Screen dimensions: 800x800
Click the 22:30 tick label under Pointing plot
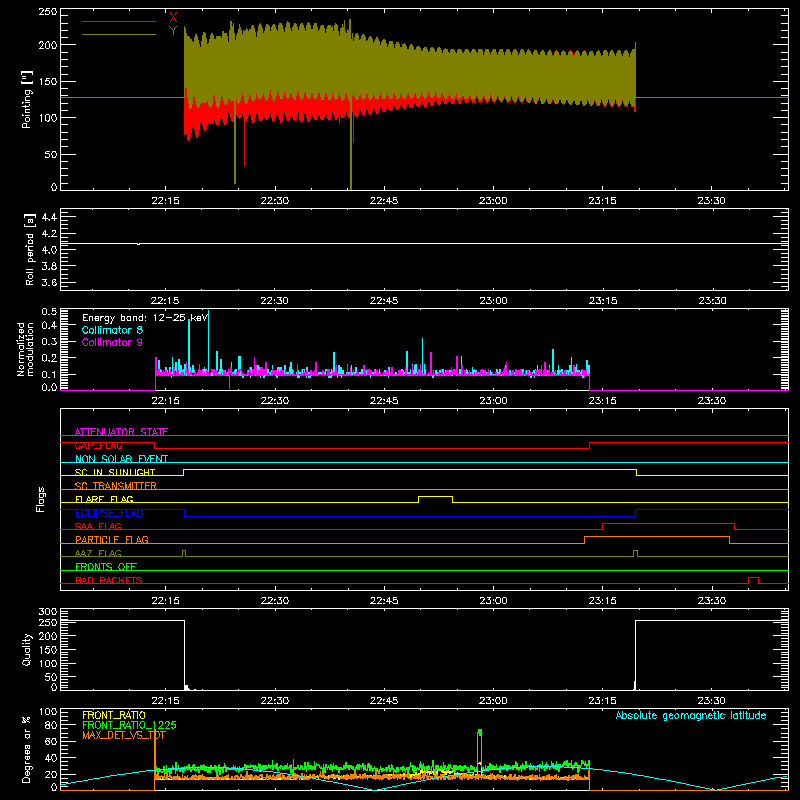[x=274, y=201]
